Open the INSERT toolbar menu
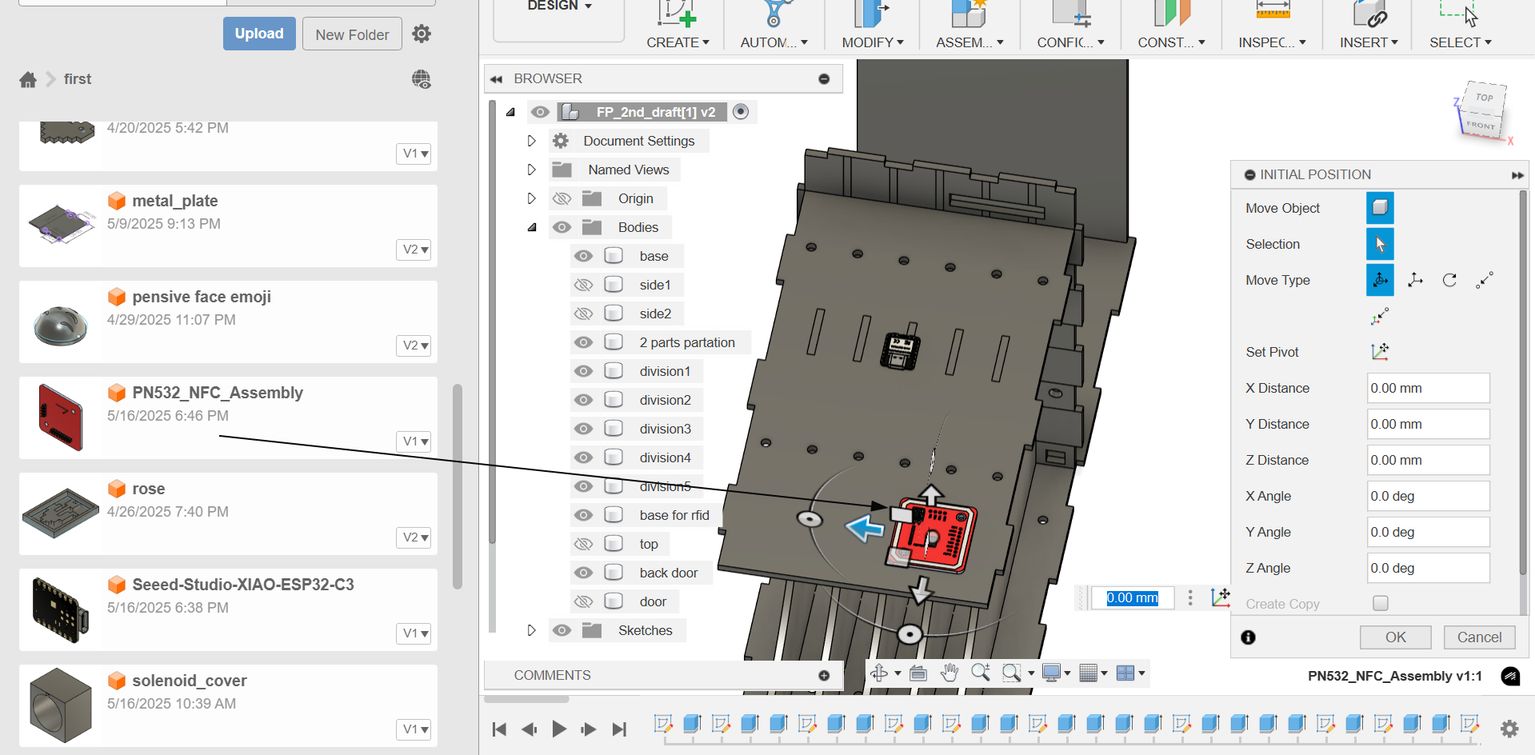Image resolution: width=1535 pixels, height=755 pixels. point(1369,42)
